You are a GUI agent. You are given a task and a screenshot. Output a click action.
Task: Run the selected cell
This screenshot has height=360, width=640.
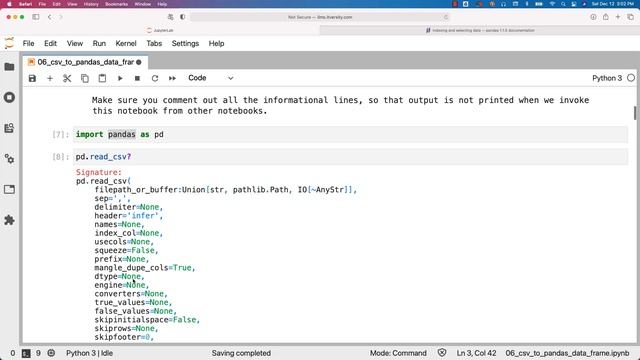120,78
